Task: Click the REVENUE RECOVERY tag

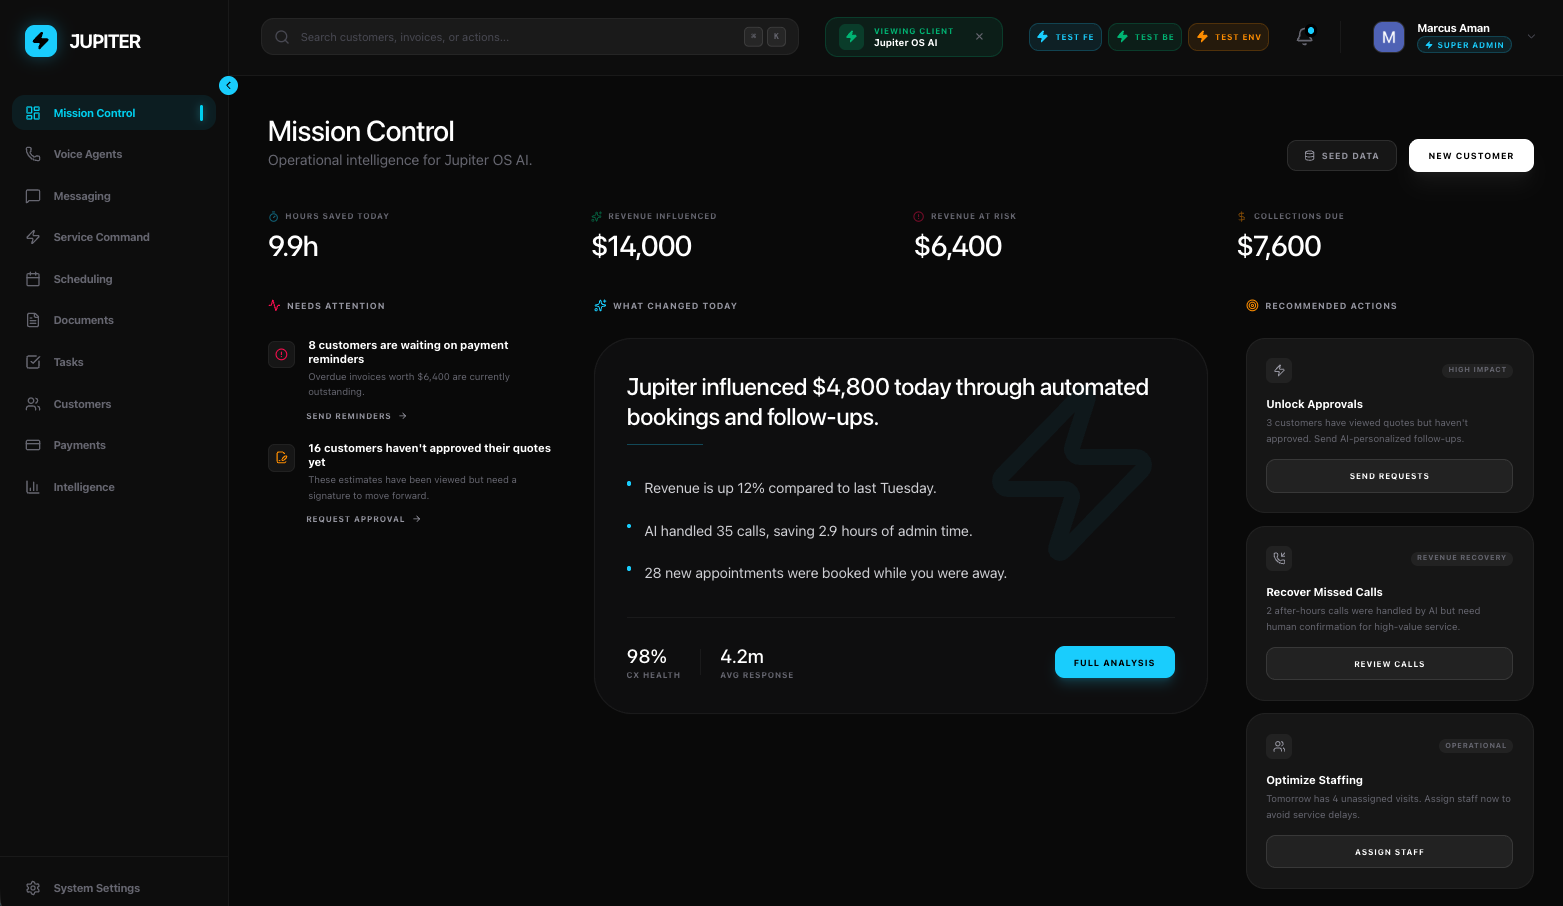Action: (1461, 558)
